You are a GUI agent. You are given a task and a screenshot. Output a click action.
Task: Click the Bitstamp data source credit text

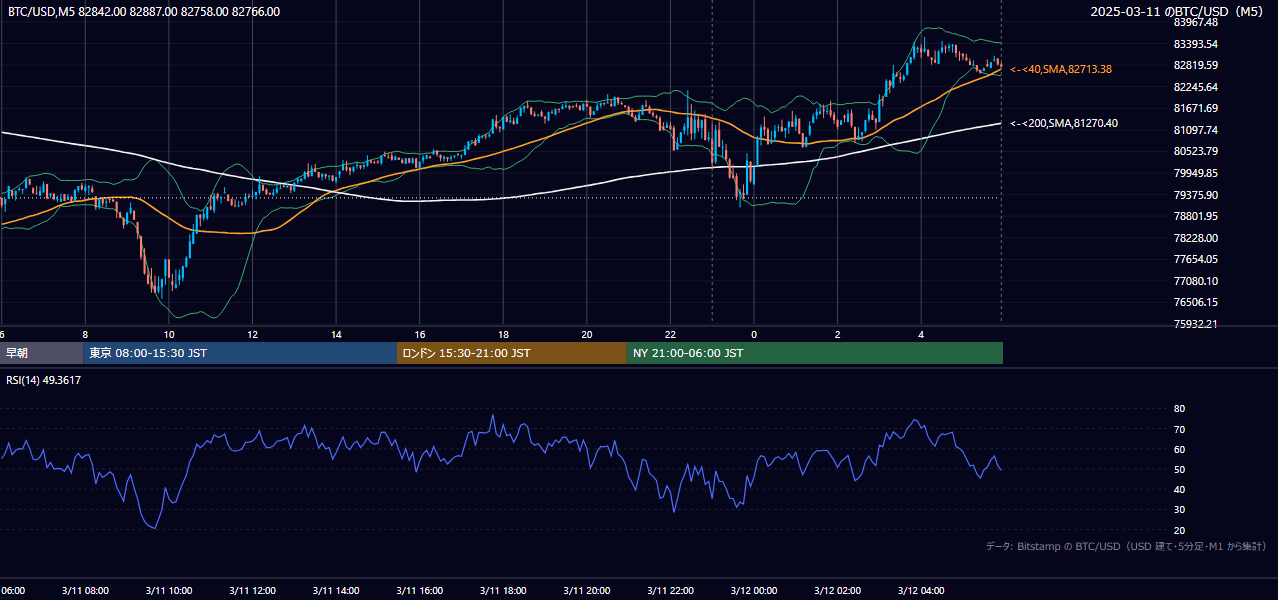coord(1126,546)
